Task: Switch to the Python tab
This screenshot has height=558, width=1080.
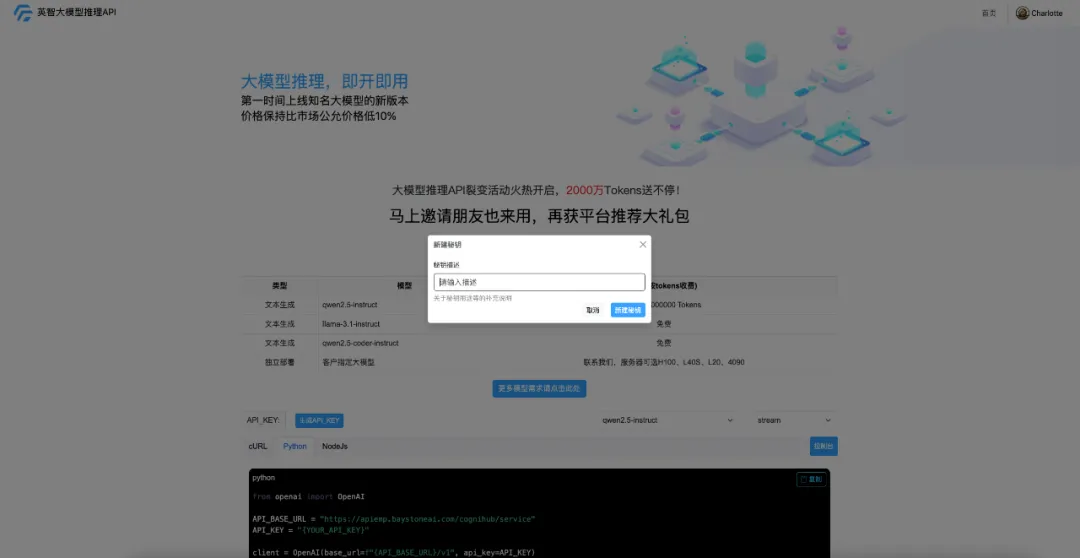Action: (x=295, y=446)
